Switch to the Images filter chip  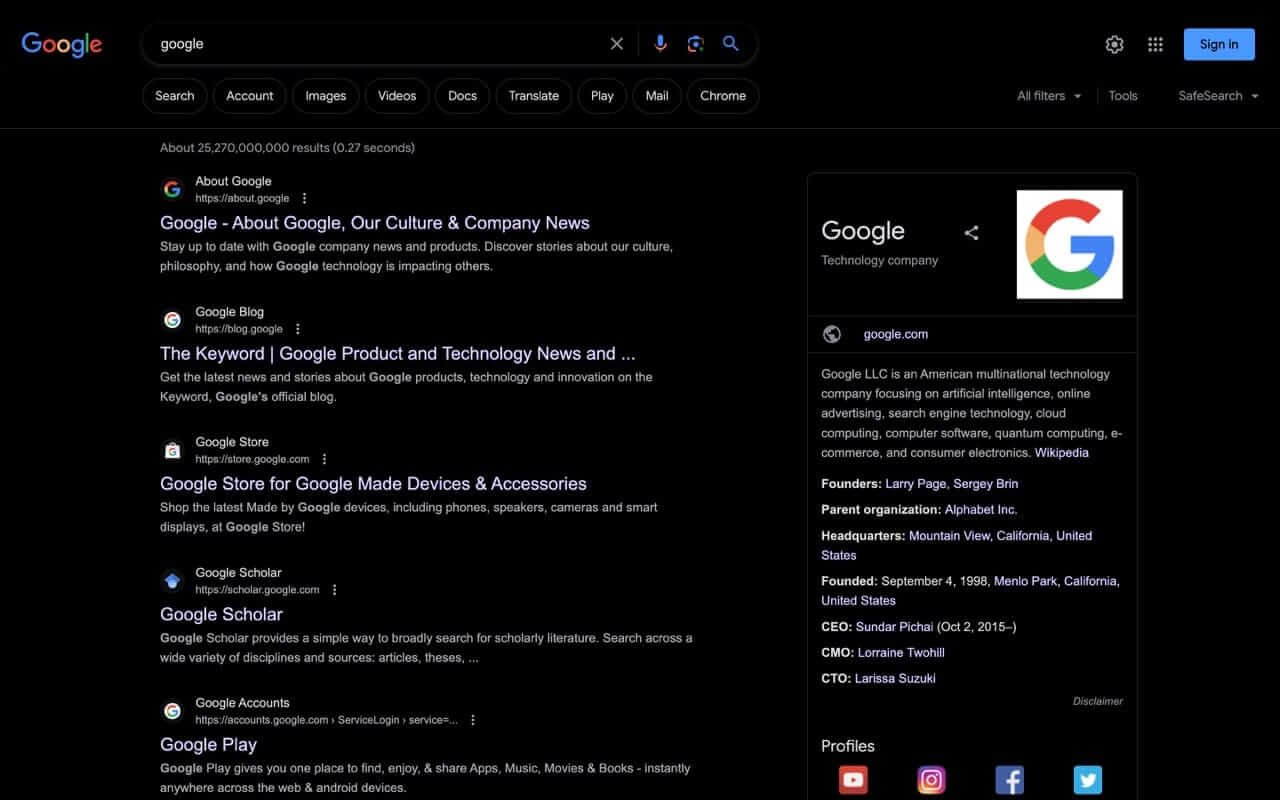pyautogui.click(x=326, y=96)
